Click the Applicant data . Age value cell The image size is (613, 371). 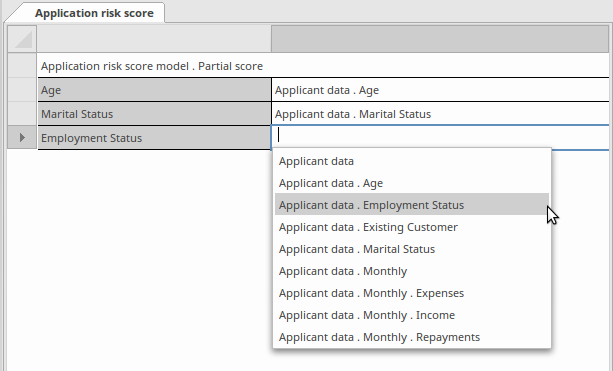pyautogui.click(x=440, y=90)
